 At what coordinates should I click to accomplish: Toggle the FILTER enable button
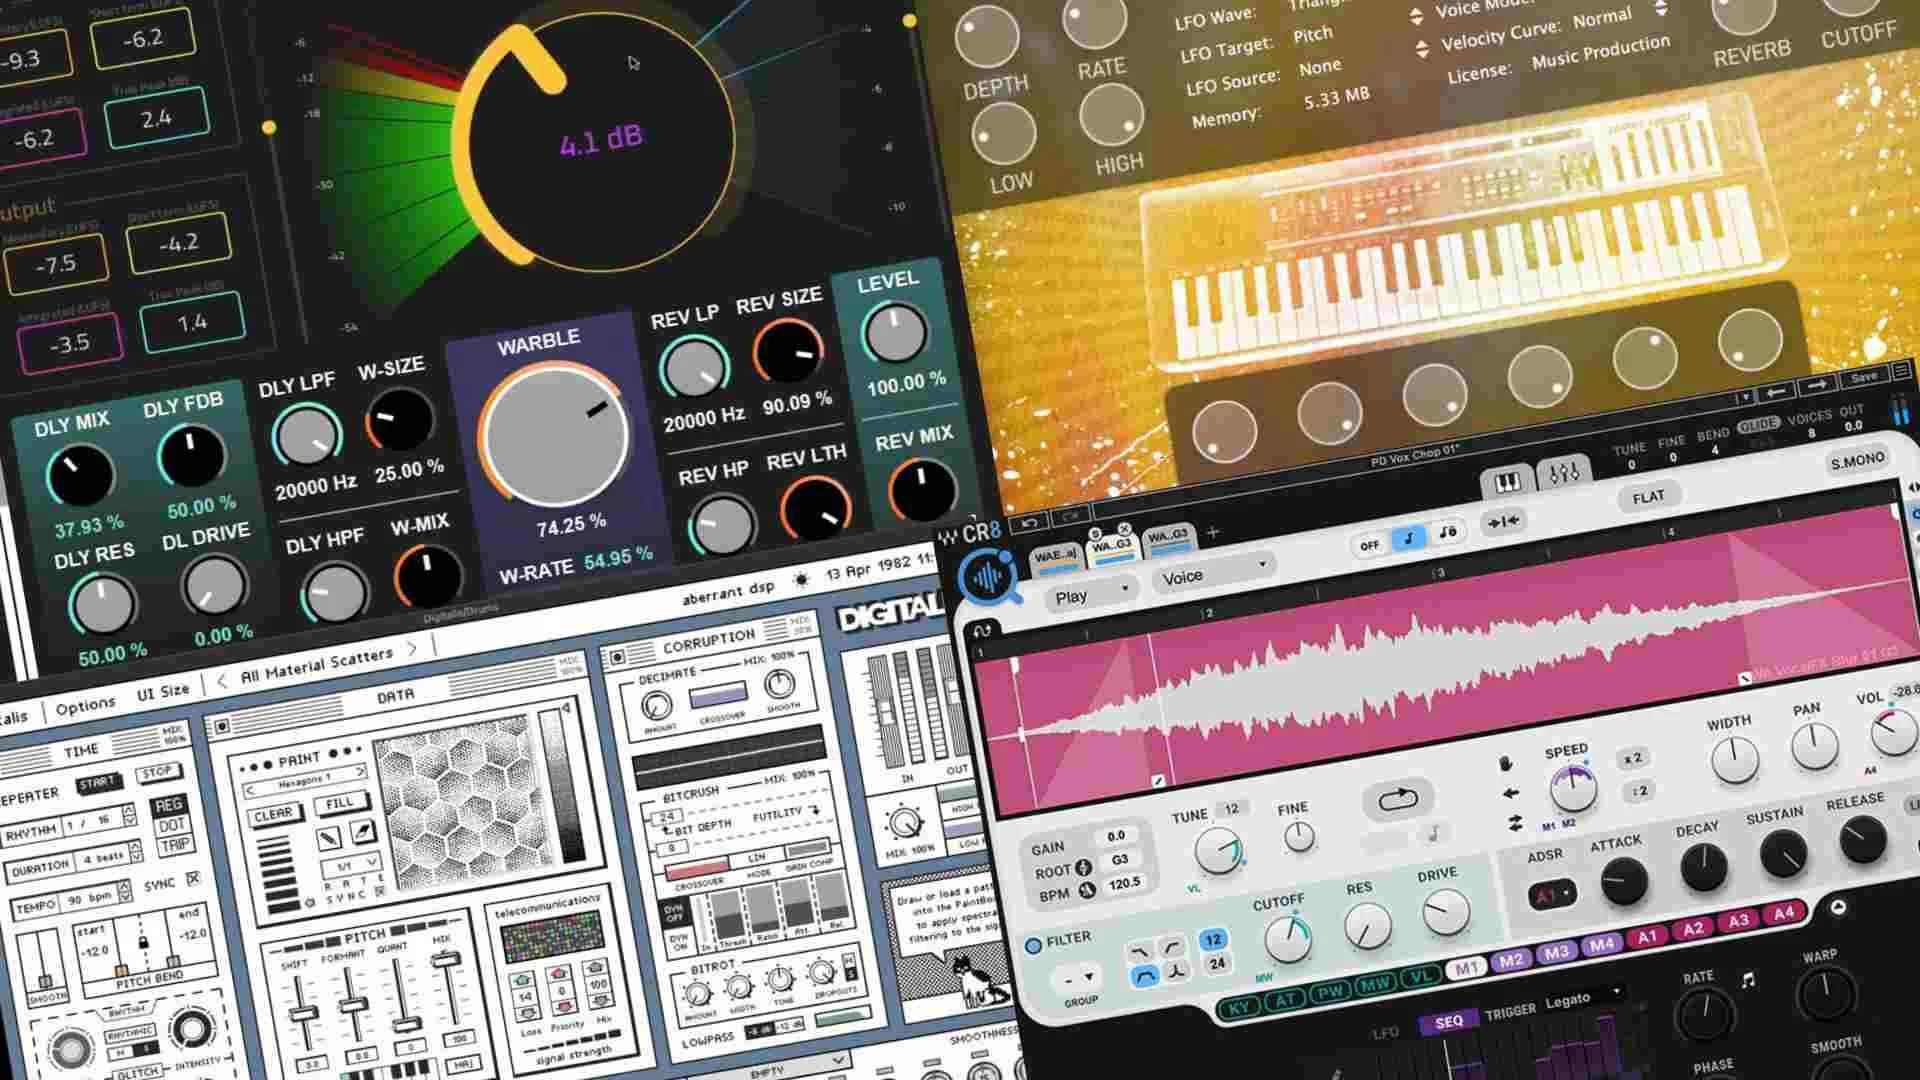pyautogui.click(x=1034, y=945)
